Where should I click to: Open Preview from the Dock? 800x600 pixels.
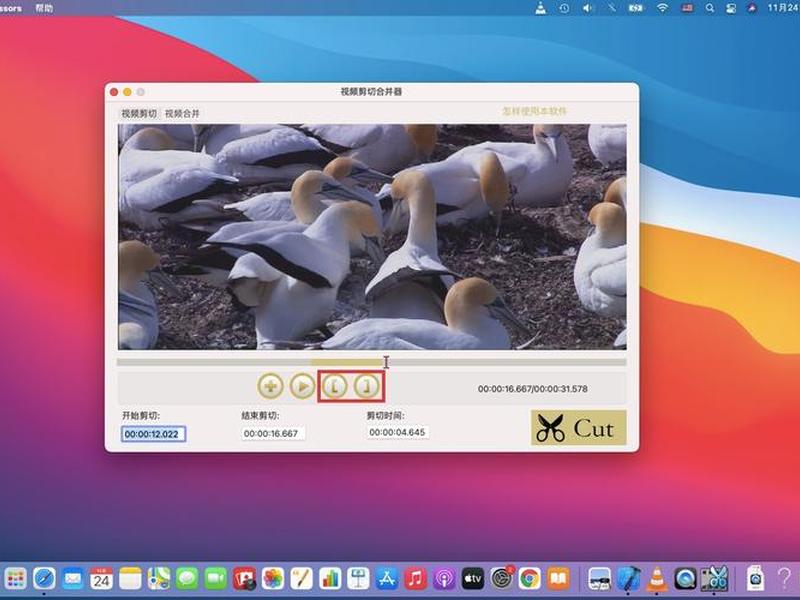tap(599, 579)
